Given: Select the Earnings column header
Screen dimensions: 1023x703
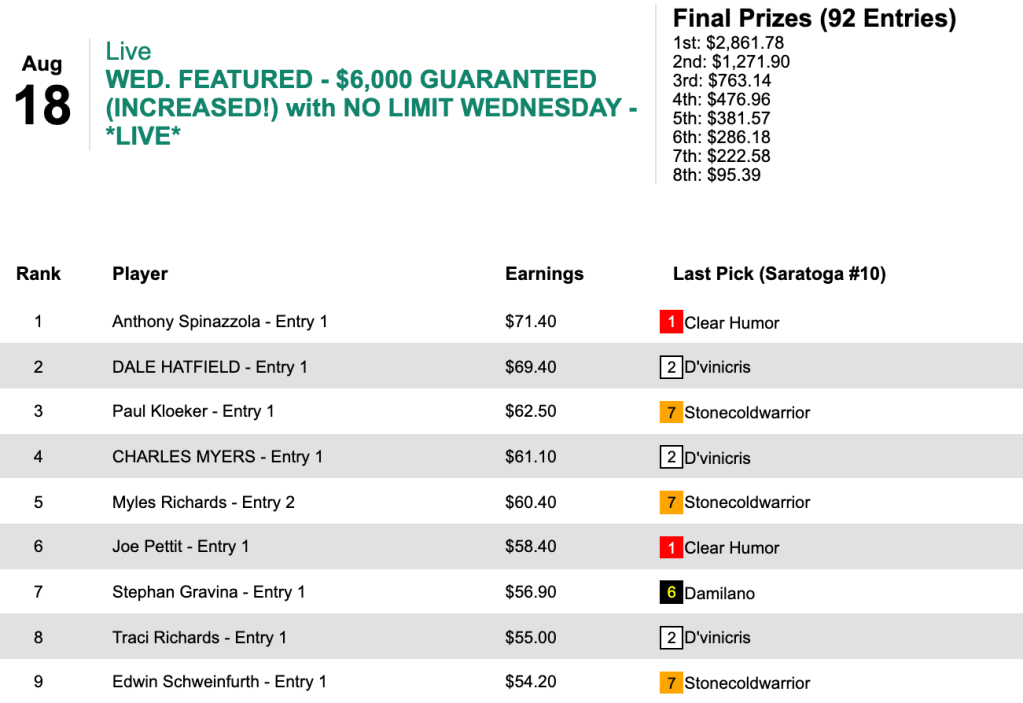Looking at the screenshot, I should 544,273.
